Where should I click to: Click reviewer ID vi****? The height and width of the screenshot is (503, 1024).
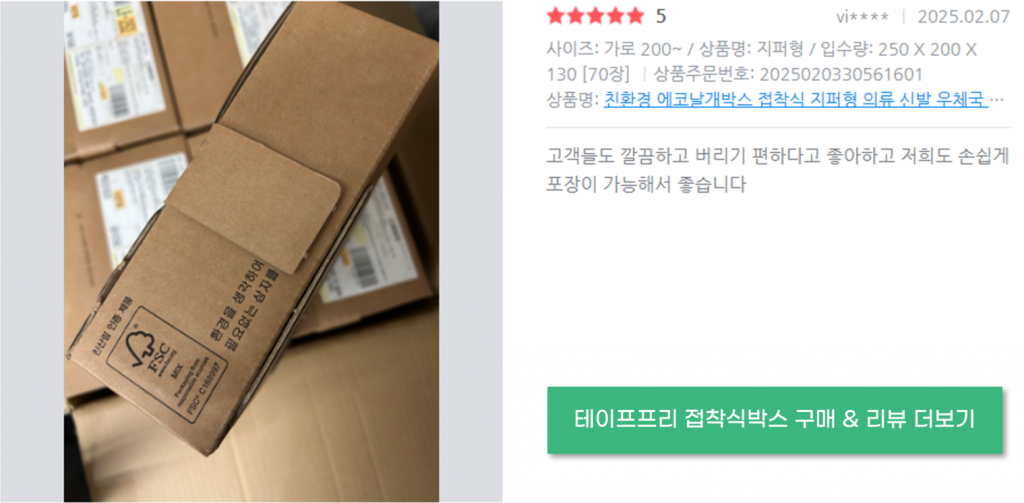coord(862,17)
